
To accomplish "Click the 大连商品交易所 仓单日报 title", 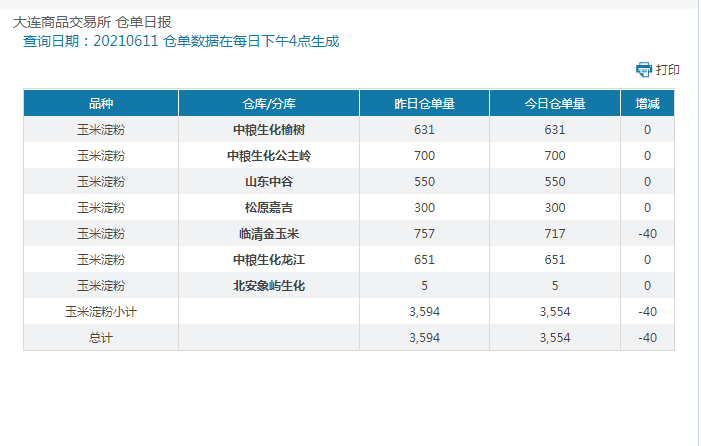I will point(92,22).
